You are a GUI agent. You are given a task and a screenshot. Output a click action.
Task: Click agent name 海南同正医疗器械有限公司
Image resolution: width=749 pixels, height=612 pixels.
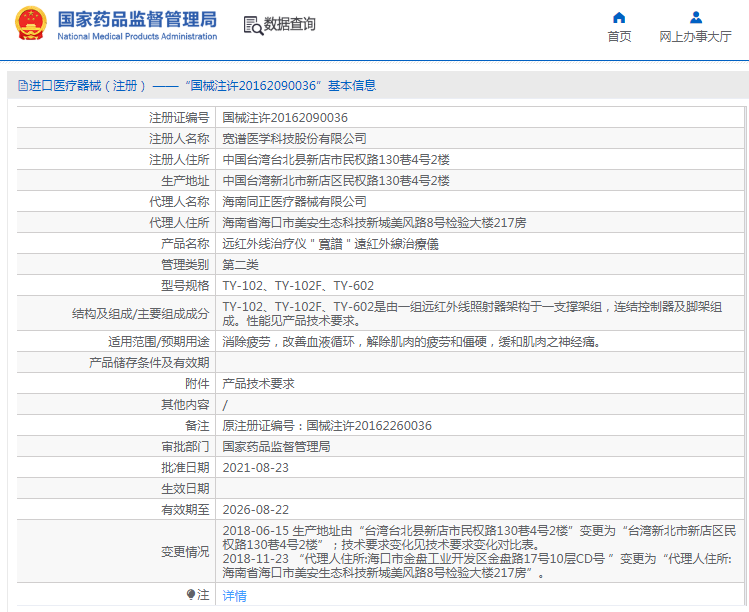click(294, 201)
